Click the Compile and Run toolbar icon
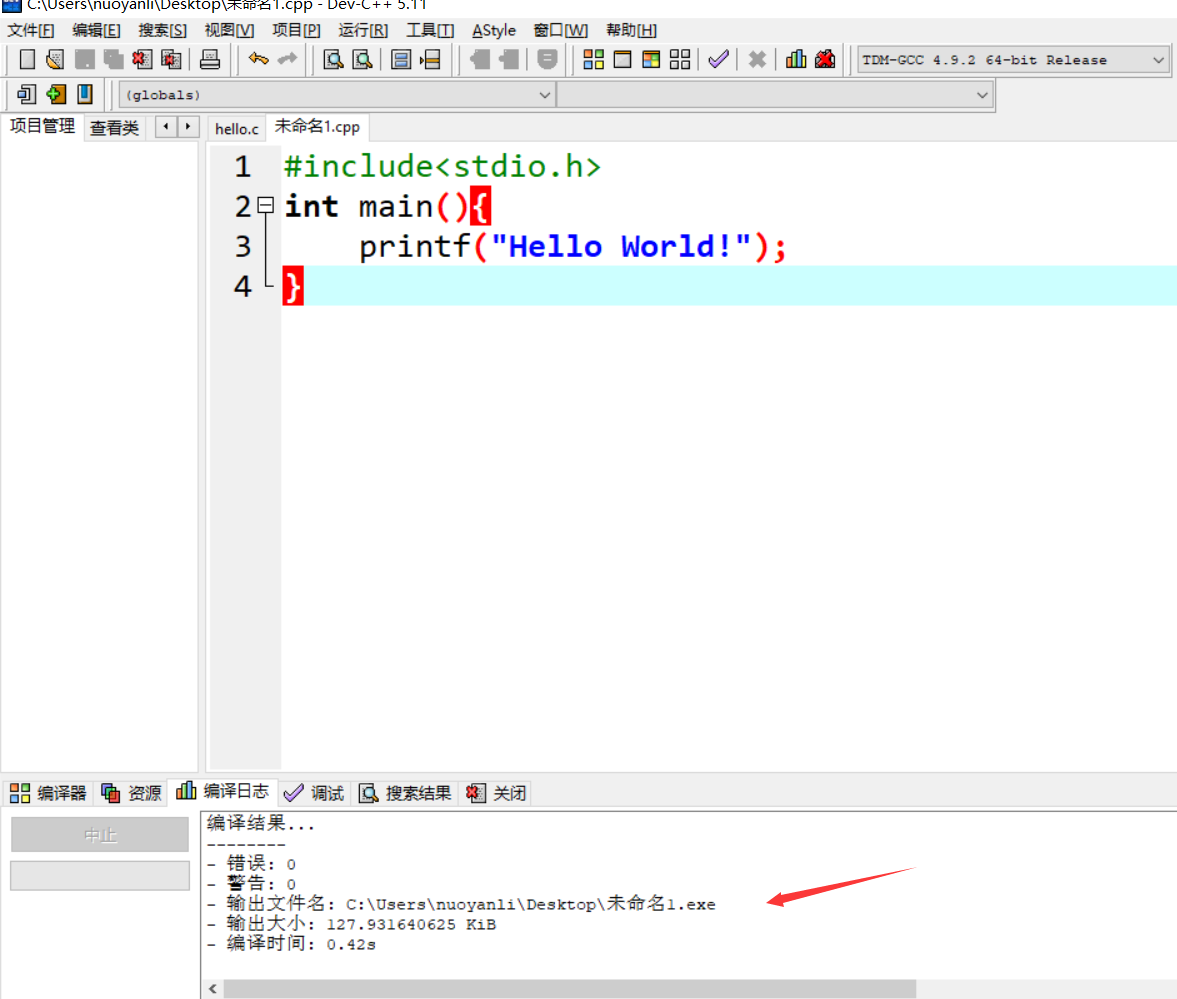The width and height of the screenshot is (1177, 999). pyautogui.click(x=651, y=59)
